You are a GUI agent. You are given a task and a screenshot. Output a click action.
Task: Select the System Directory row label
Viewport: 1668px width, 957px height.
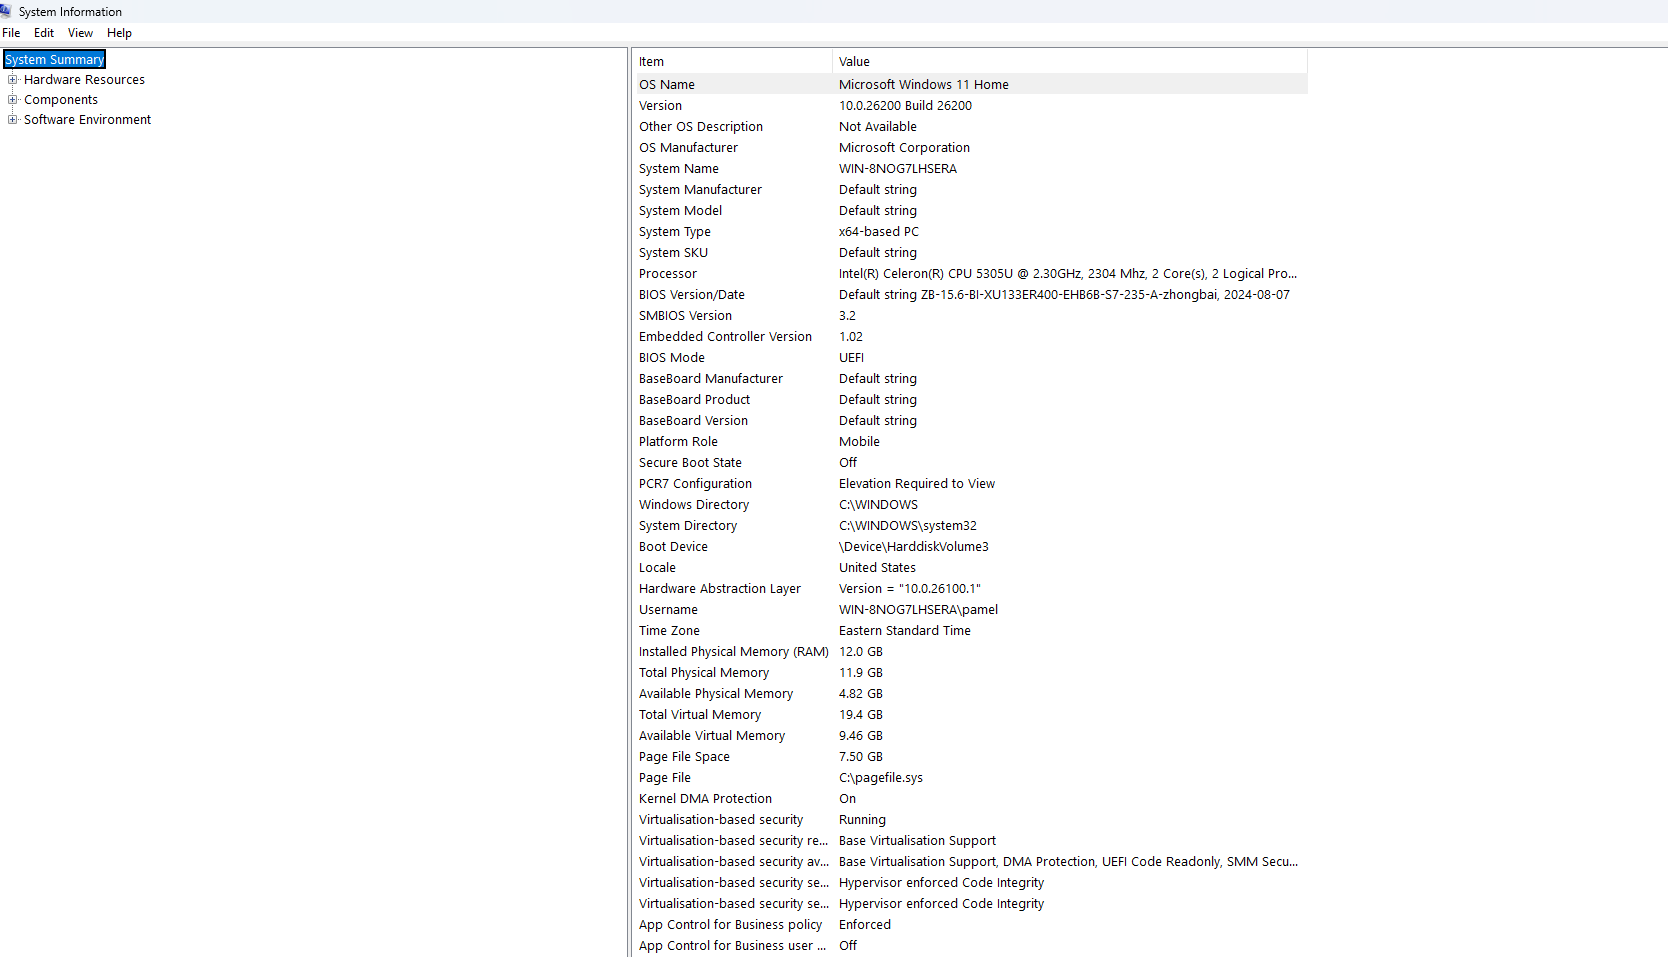pos(688,526)
